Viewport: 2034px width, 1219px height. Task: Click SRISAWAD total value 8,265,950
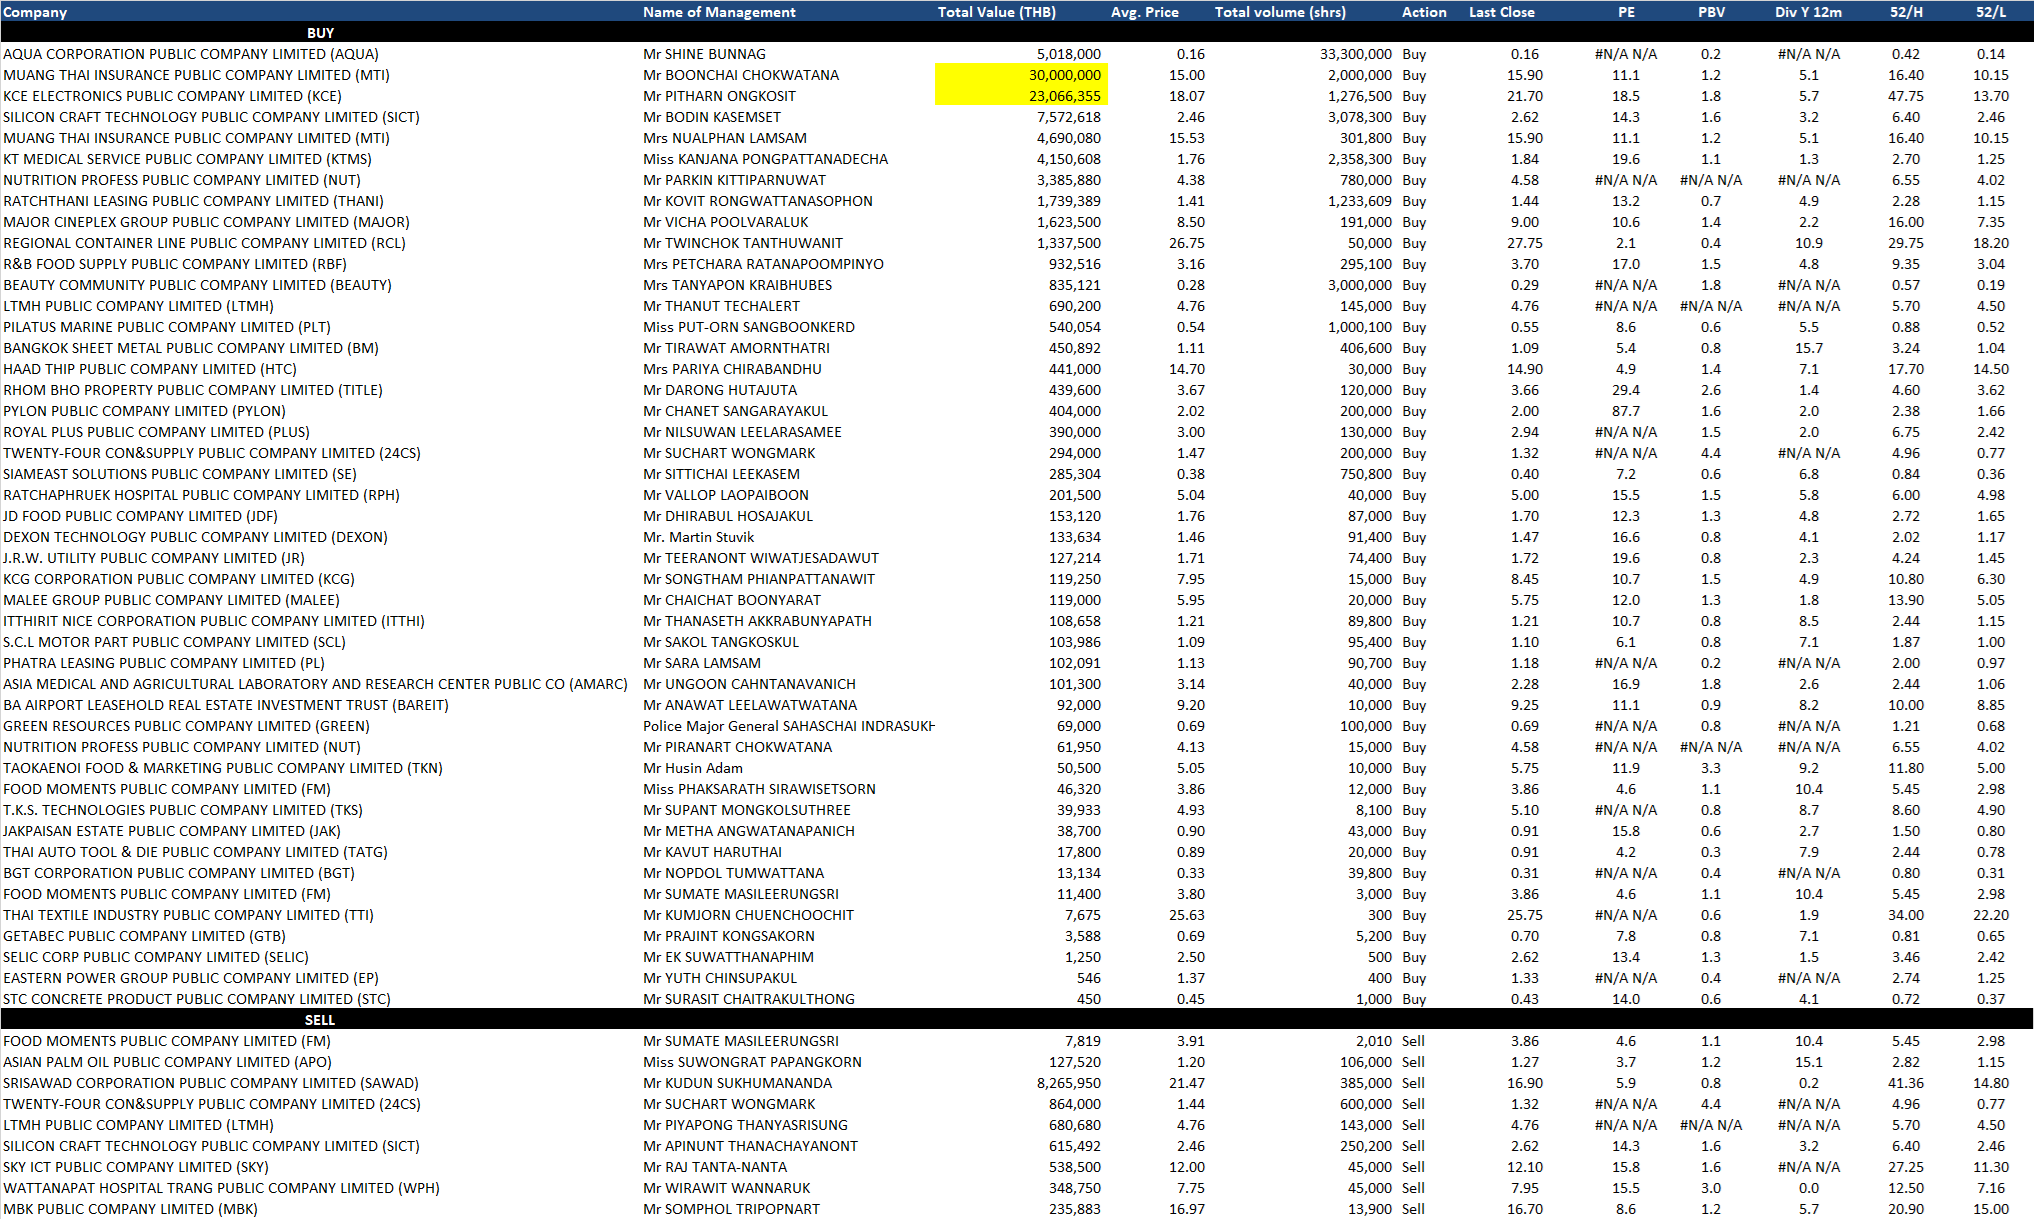[x=1068, y=1083]
